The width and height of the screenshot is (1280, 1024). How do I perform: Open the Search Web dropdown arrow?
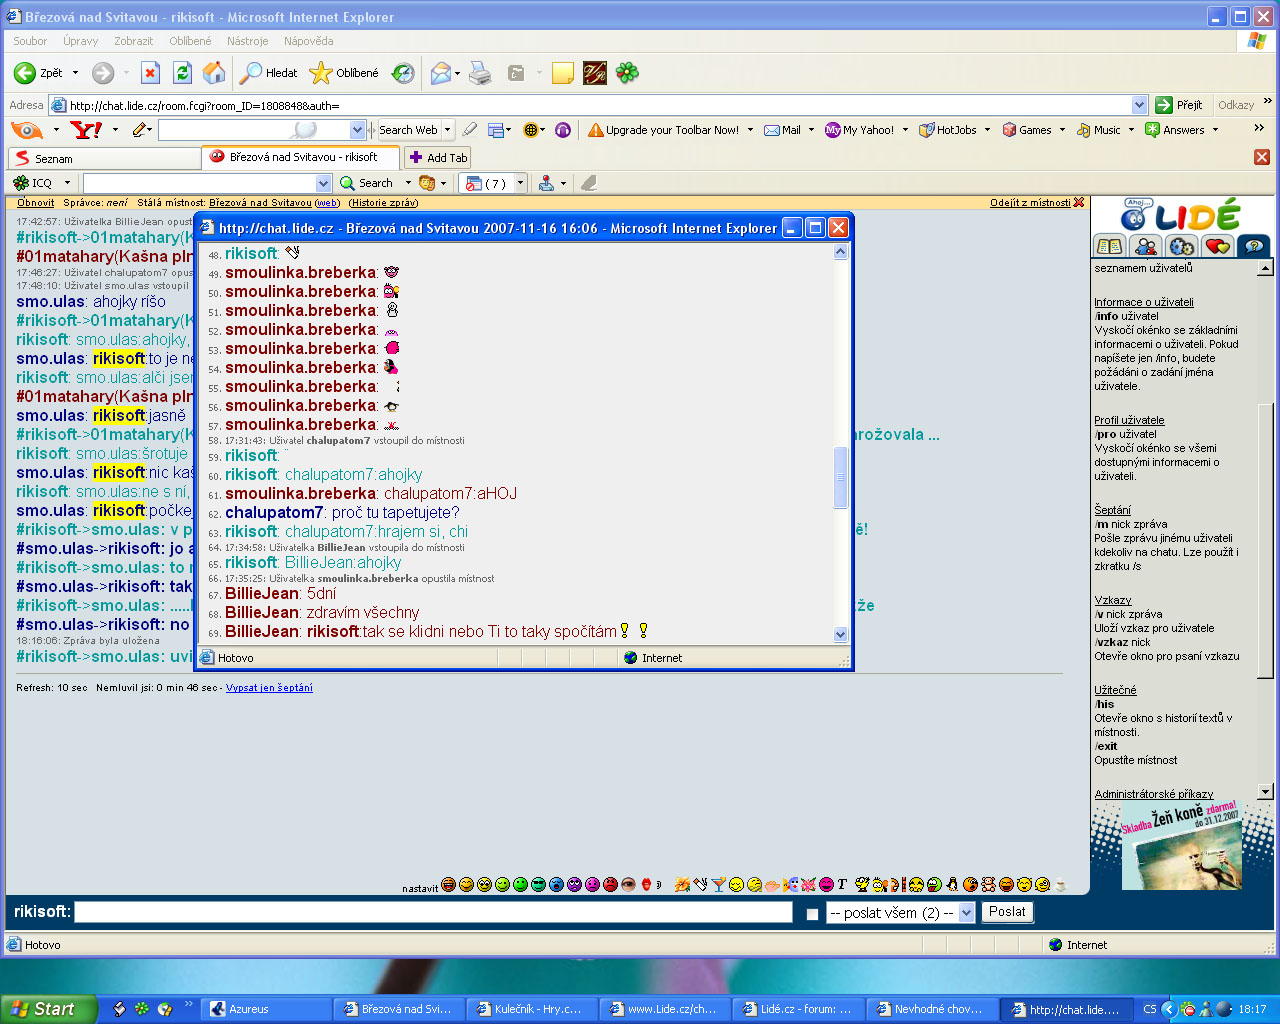coord(447,130)
